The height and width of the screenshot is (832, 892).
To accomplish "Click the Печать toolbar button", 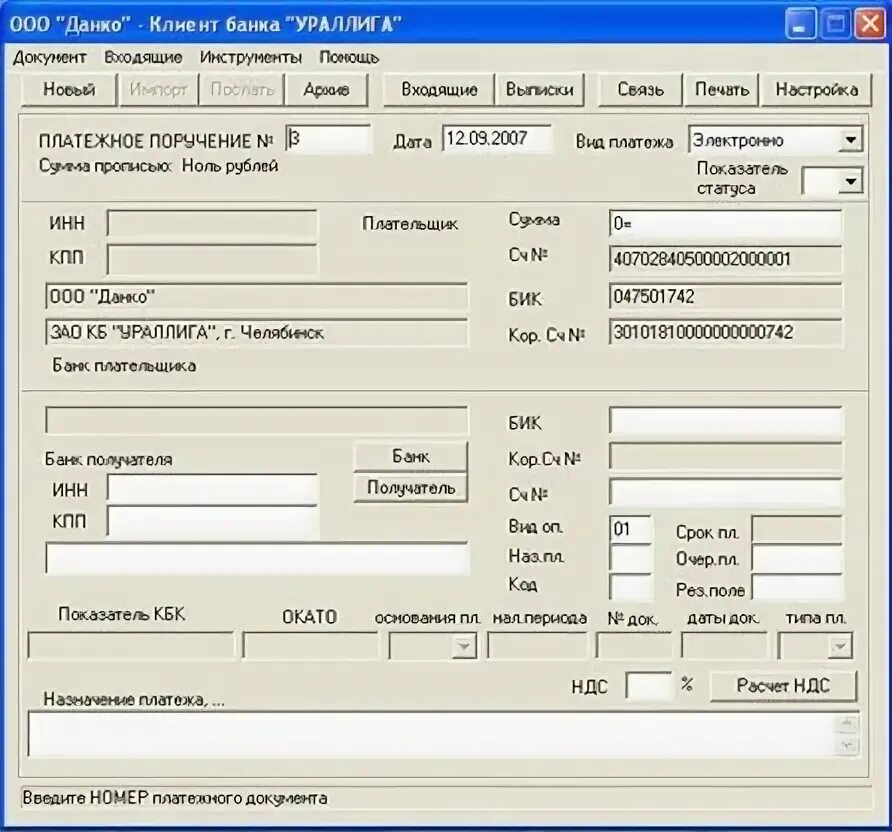I will pyautogui.click(x=721, y=90).
